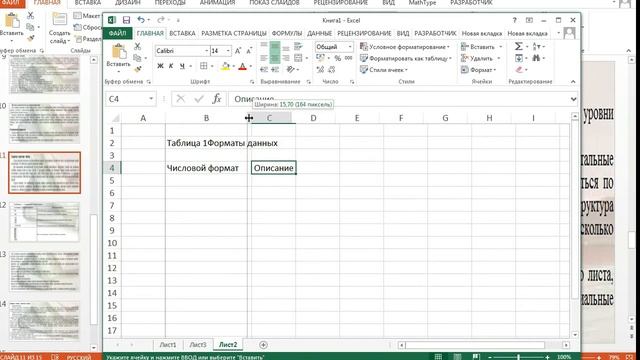Insert AutoSum sigma
640x360 pixels.
tap(518, 47)
